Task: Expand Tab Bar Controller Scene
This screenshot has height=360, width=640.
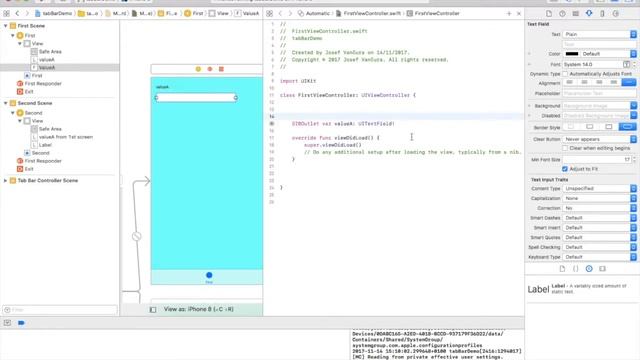Action: coord(6,180)
